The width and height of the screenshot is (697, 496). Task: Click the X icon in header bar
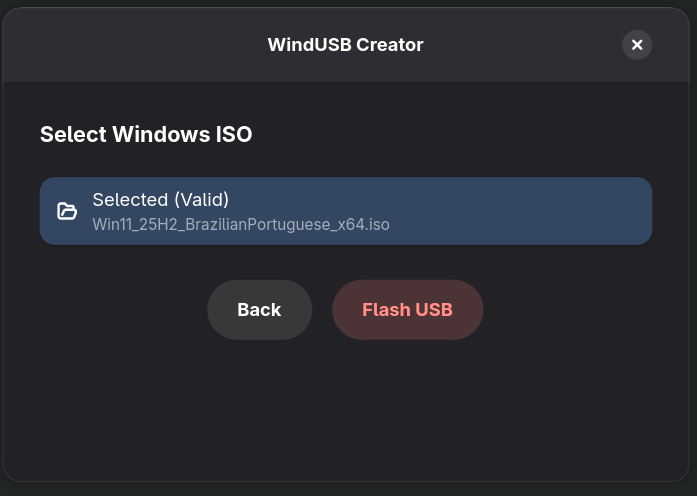637,44
